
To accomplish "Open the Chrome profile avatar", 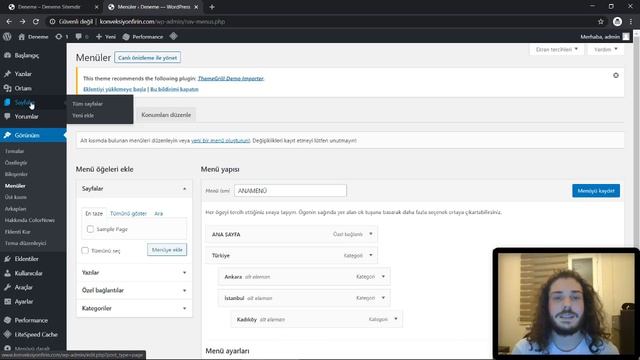I will click(x=617, y=22).
